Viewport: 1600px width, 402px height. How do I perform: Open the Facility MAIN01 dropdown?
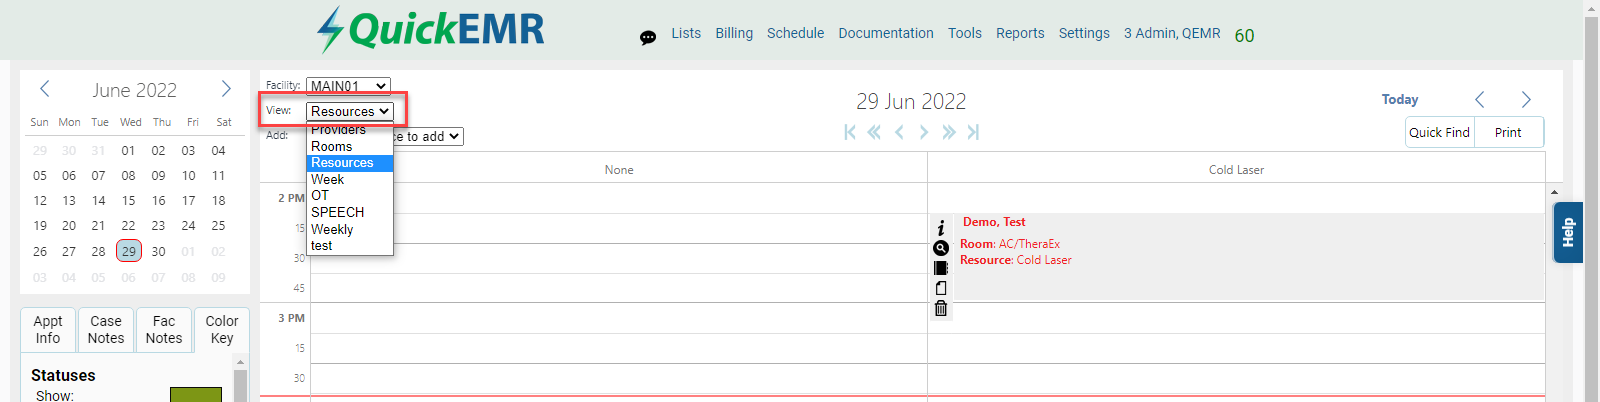click(348, 86)
